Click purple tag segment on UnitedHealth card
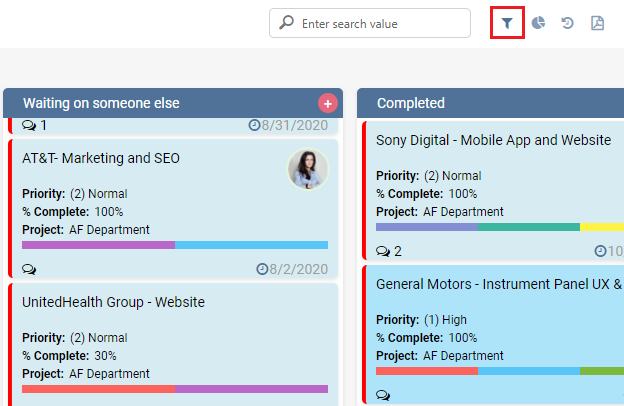The width and height of the screenshot is (624, 406). [x=252, y=389]
